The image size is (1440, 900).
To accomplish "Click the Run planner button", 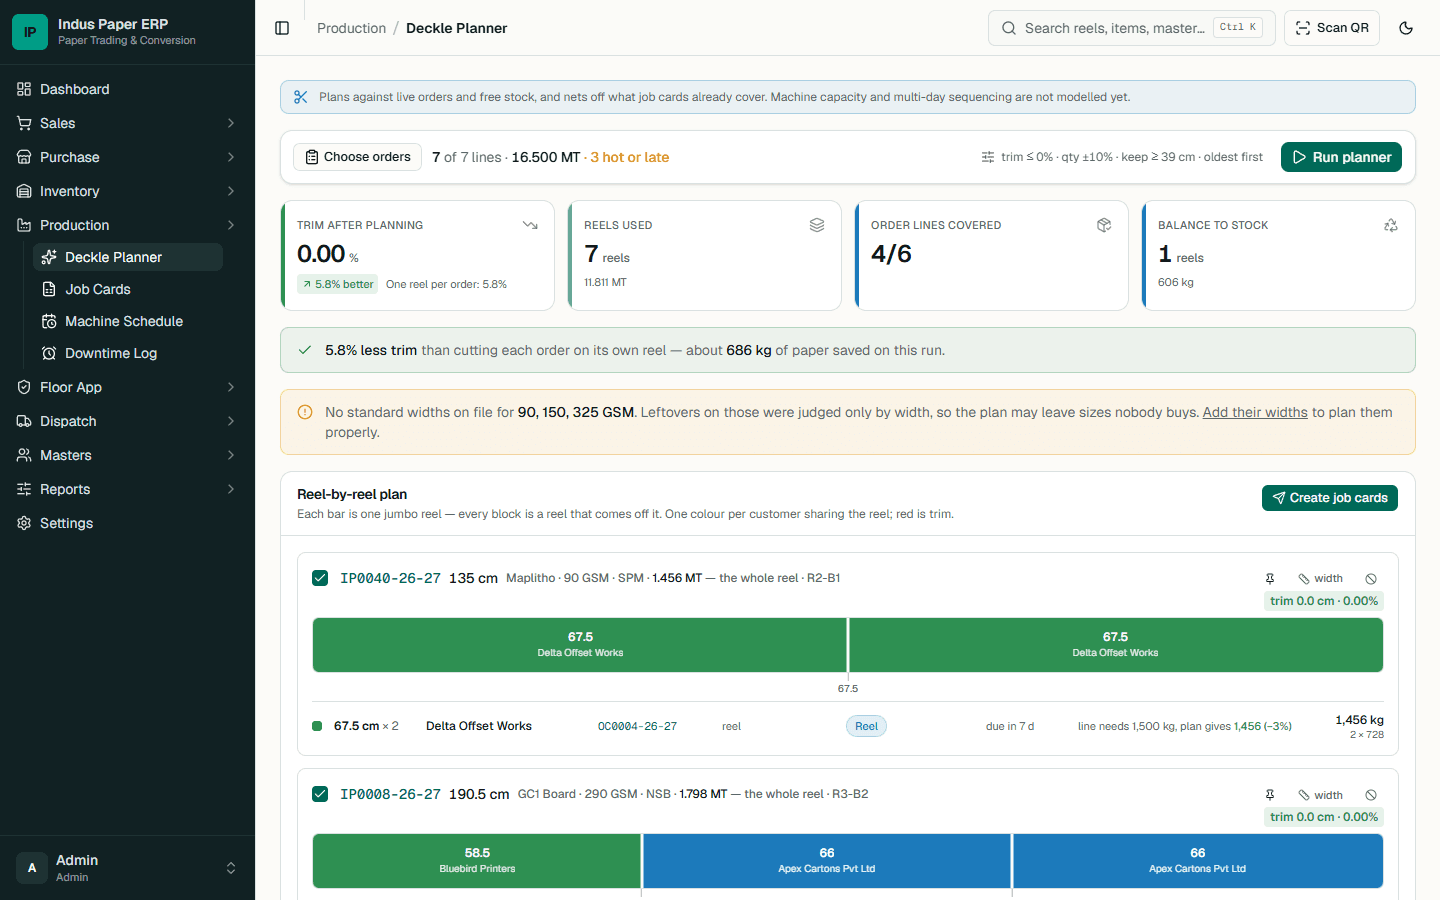I will [1341, 157].
